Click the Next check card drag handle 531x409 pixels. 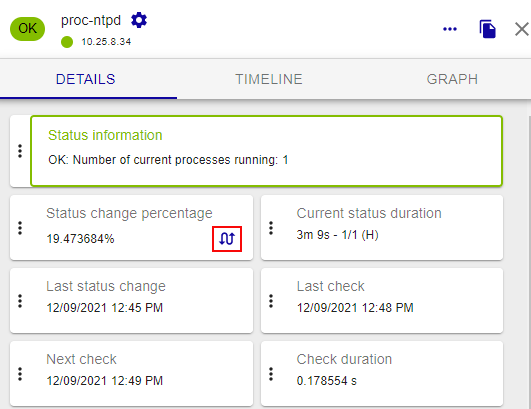coord(20,374)
